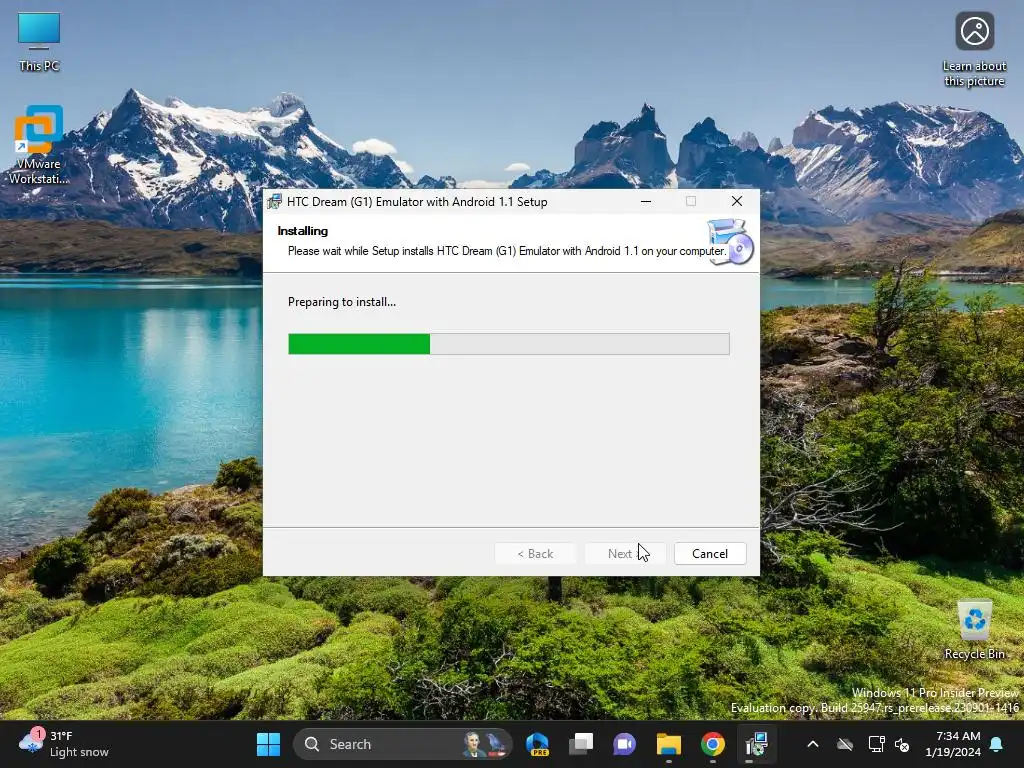Open the Windows Start menu

tap(268, 744)
